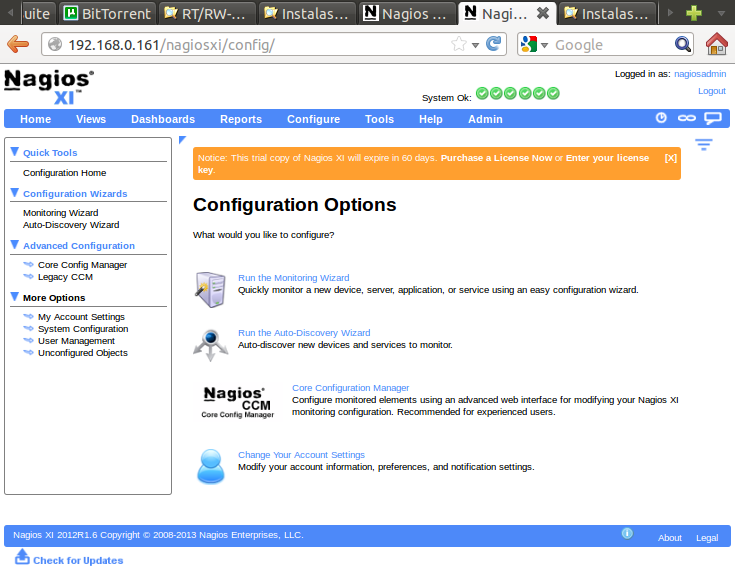The image size is (735, 576).
Task: Open the clock icon in navigation bar
Action: 661,118
